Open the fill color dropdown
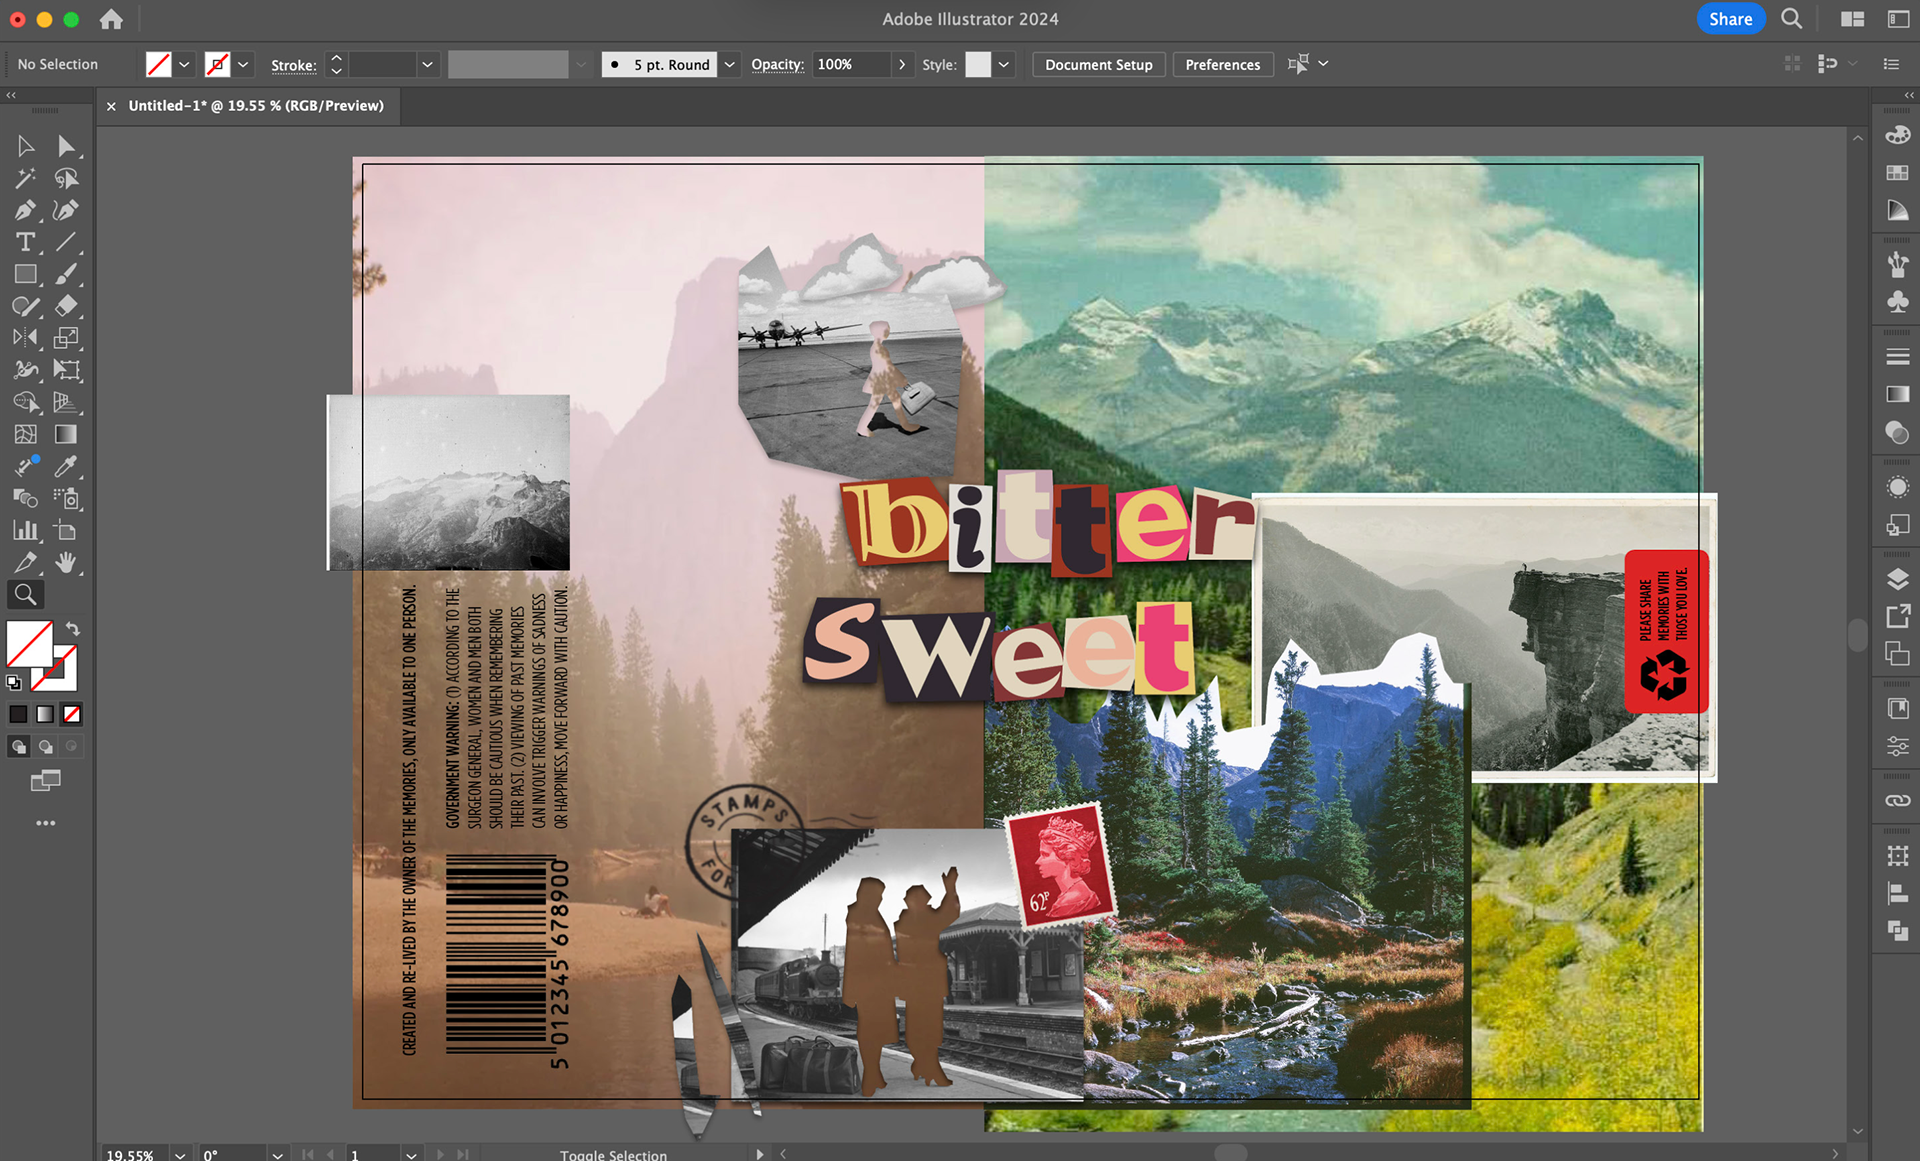1920x1161 pixels. [184, 65]
